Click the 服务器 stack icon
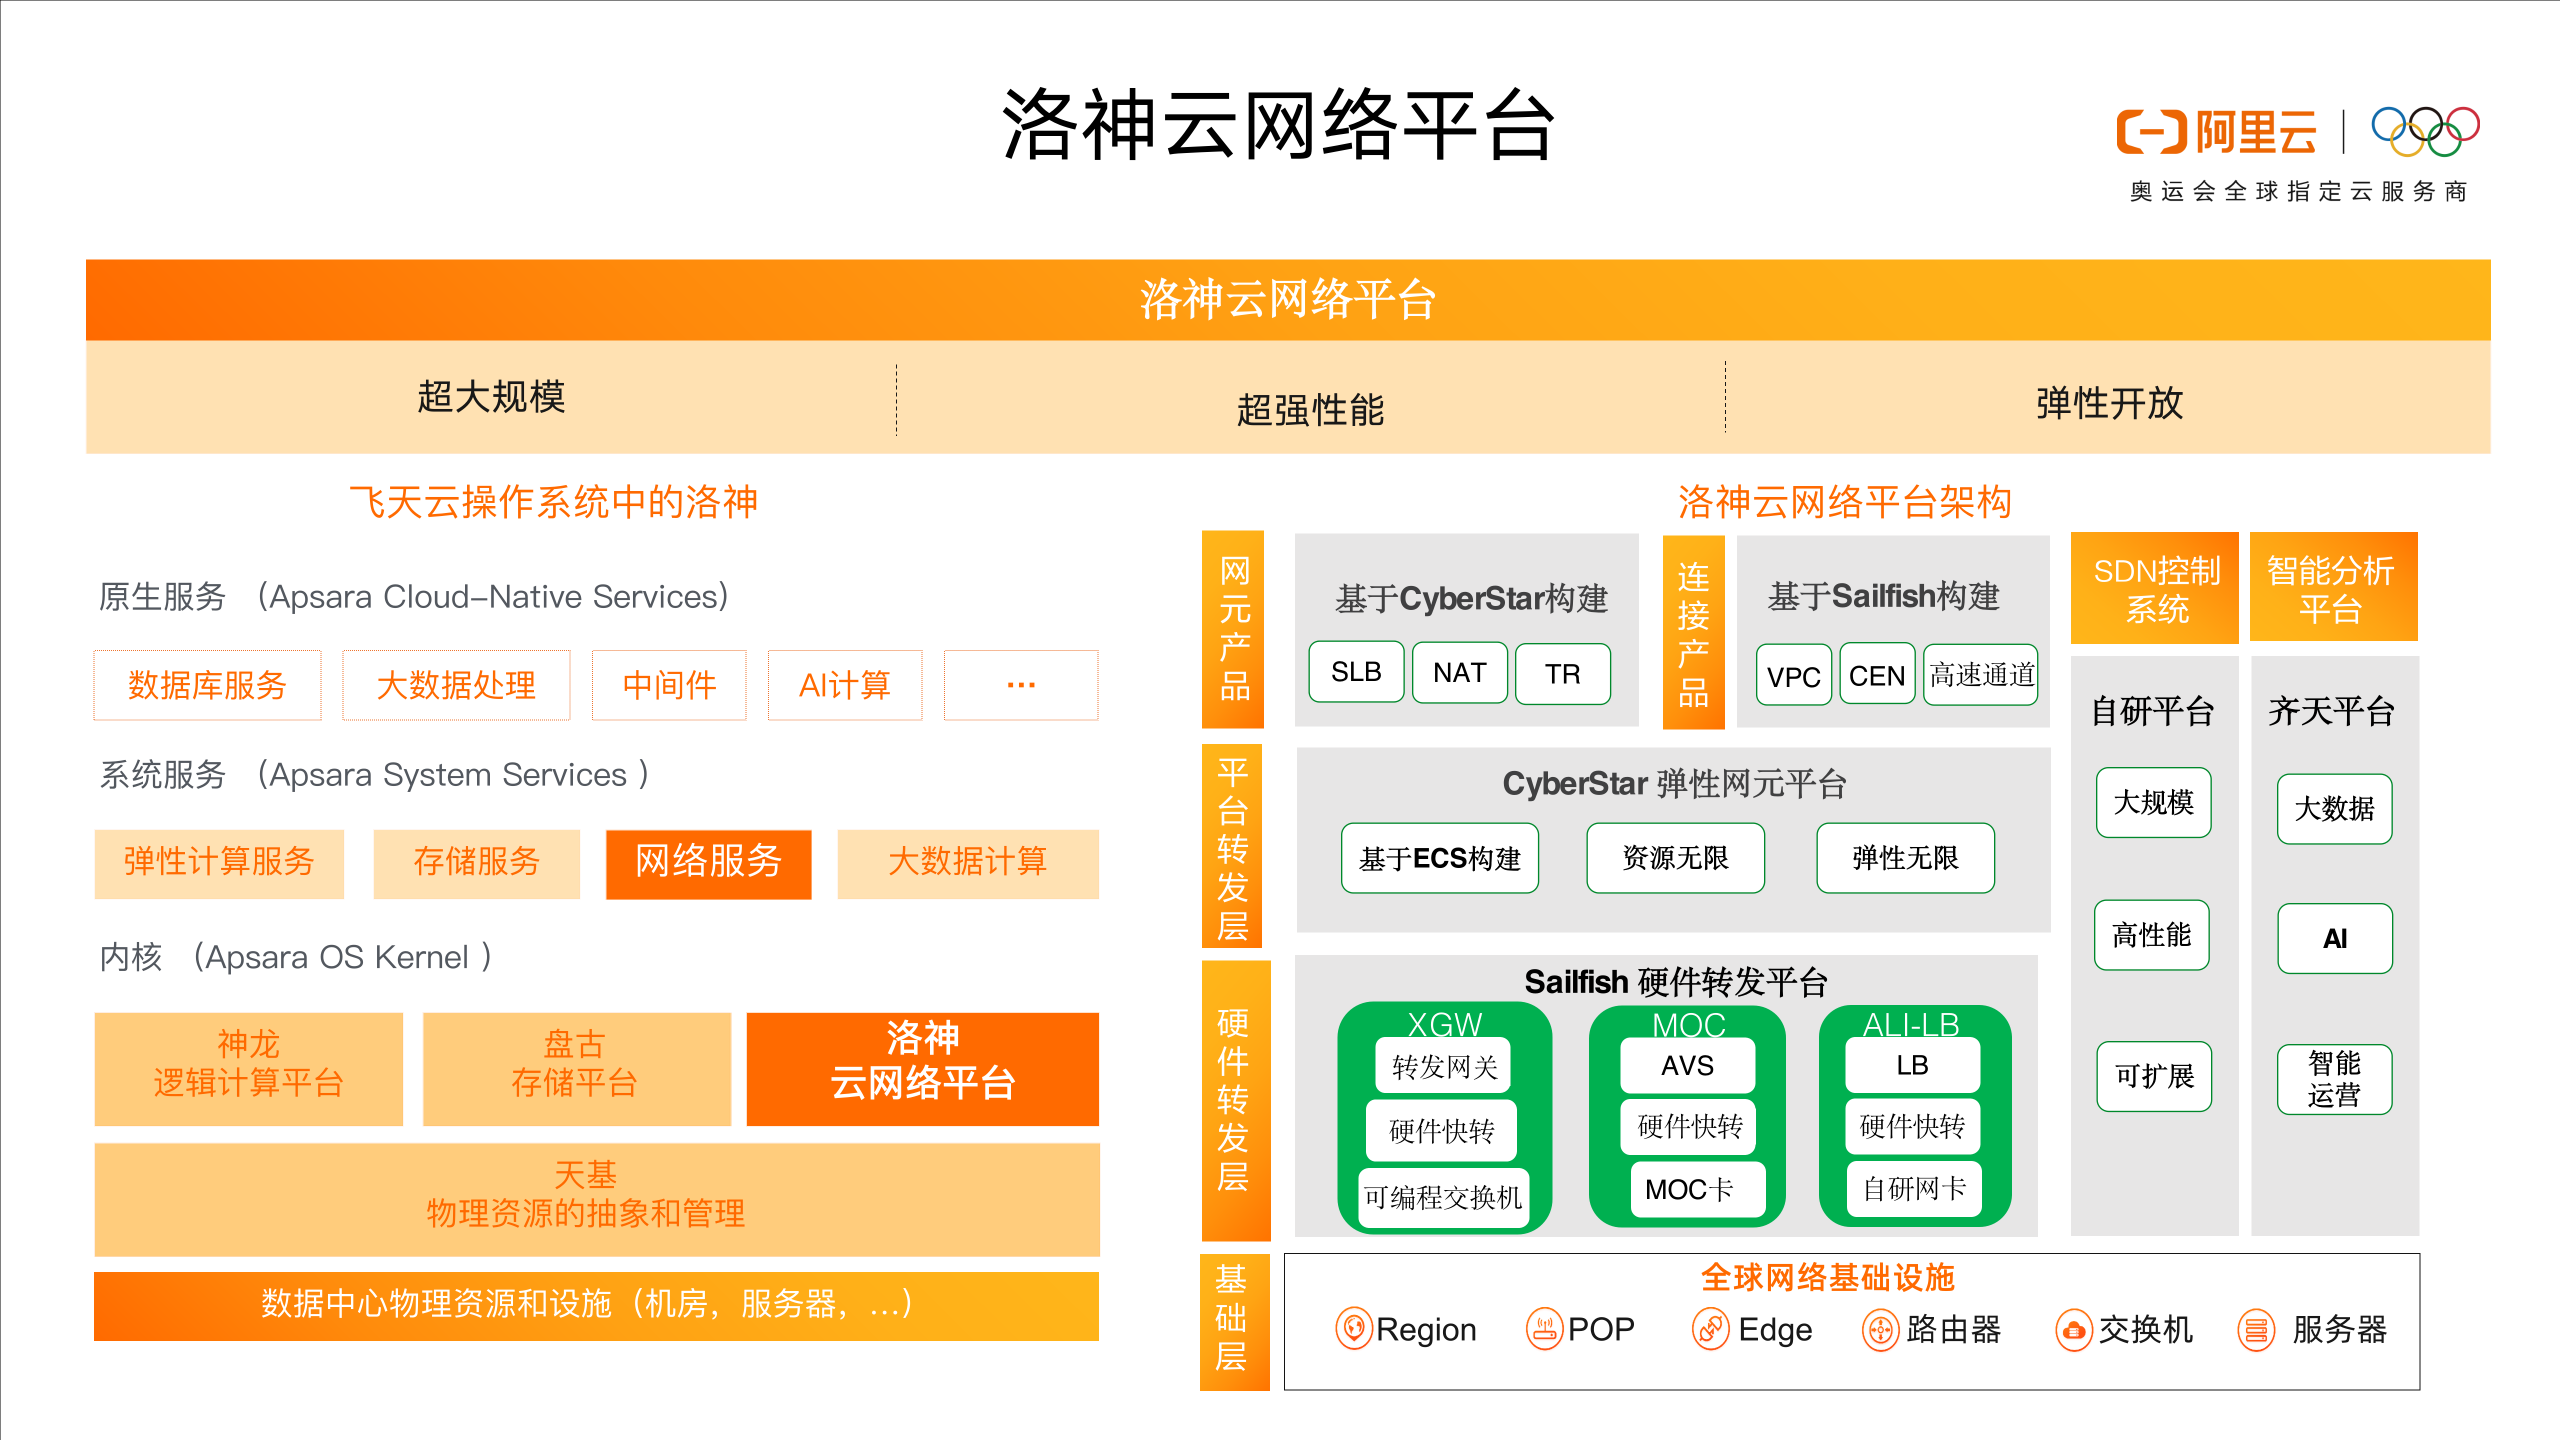Viewport: 2560px width, 1440px height. coord(2257,1331)
